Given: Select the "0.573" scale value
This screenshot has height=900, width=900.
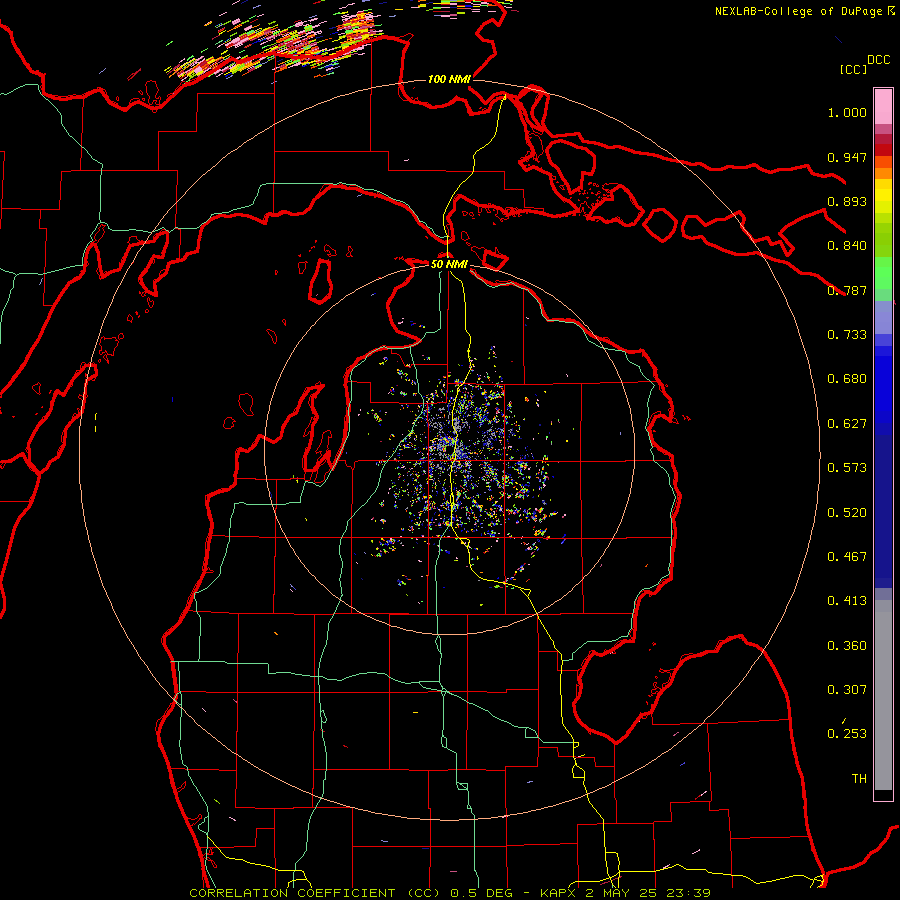Looking at the screenshot, I should (x=847, y=468).
